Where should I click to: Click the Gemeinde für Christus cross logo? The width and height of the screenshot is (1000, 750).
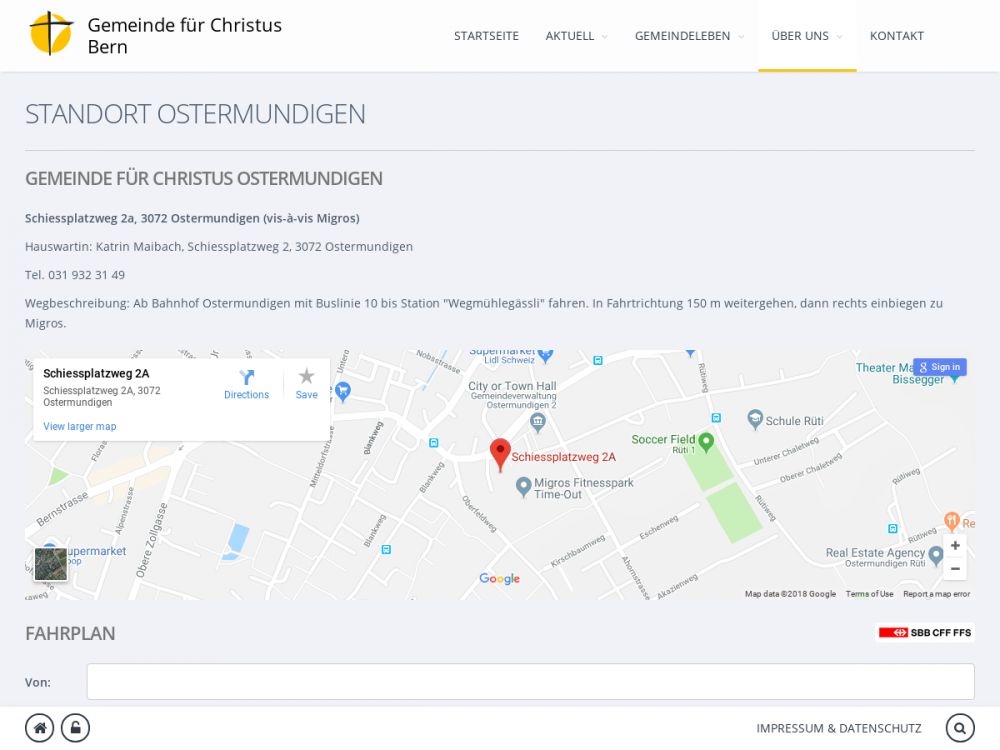point(51,34)
